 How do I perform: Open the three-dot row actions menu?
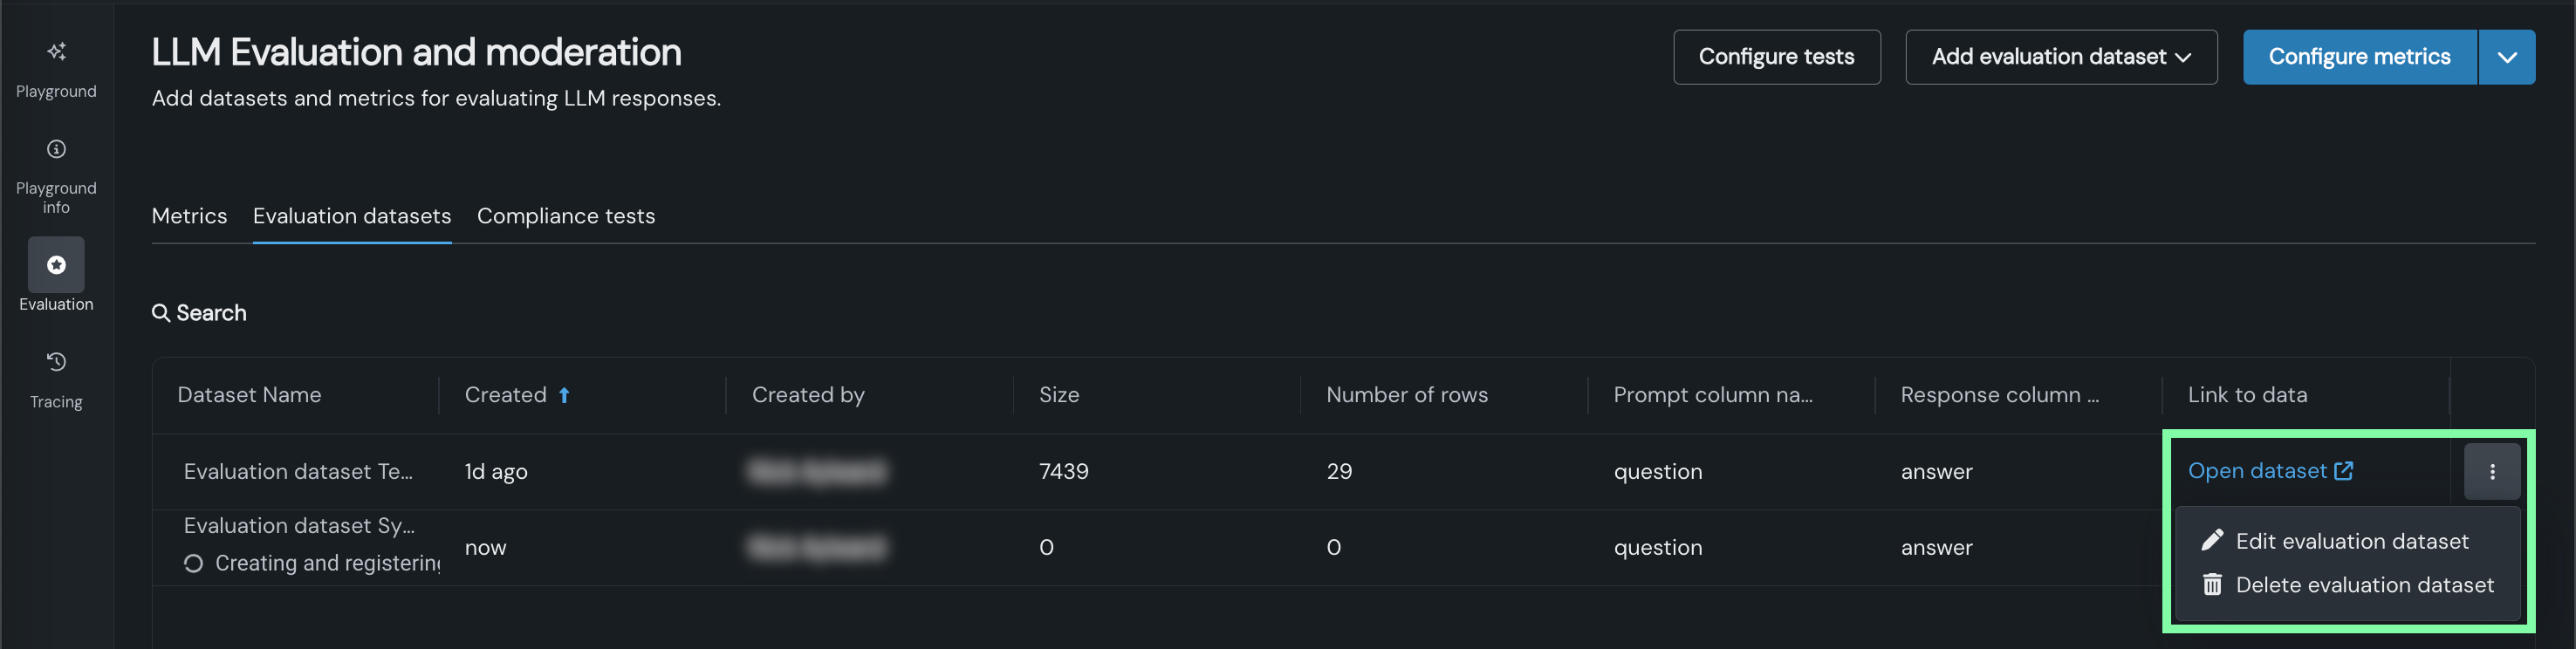click(x=2491, y=472)
